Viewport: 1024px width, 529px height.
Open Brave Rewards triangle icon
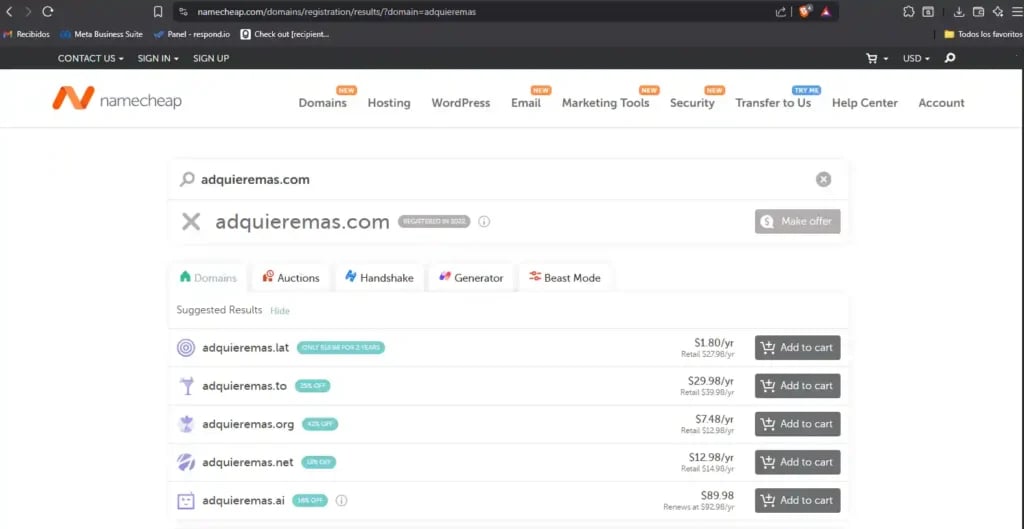coord(825,12)
